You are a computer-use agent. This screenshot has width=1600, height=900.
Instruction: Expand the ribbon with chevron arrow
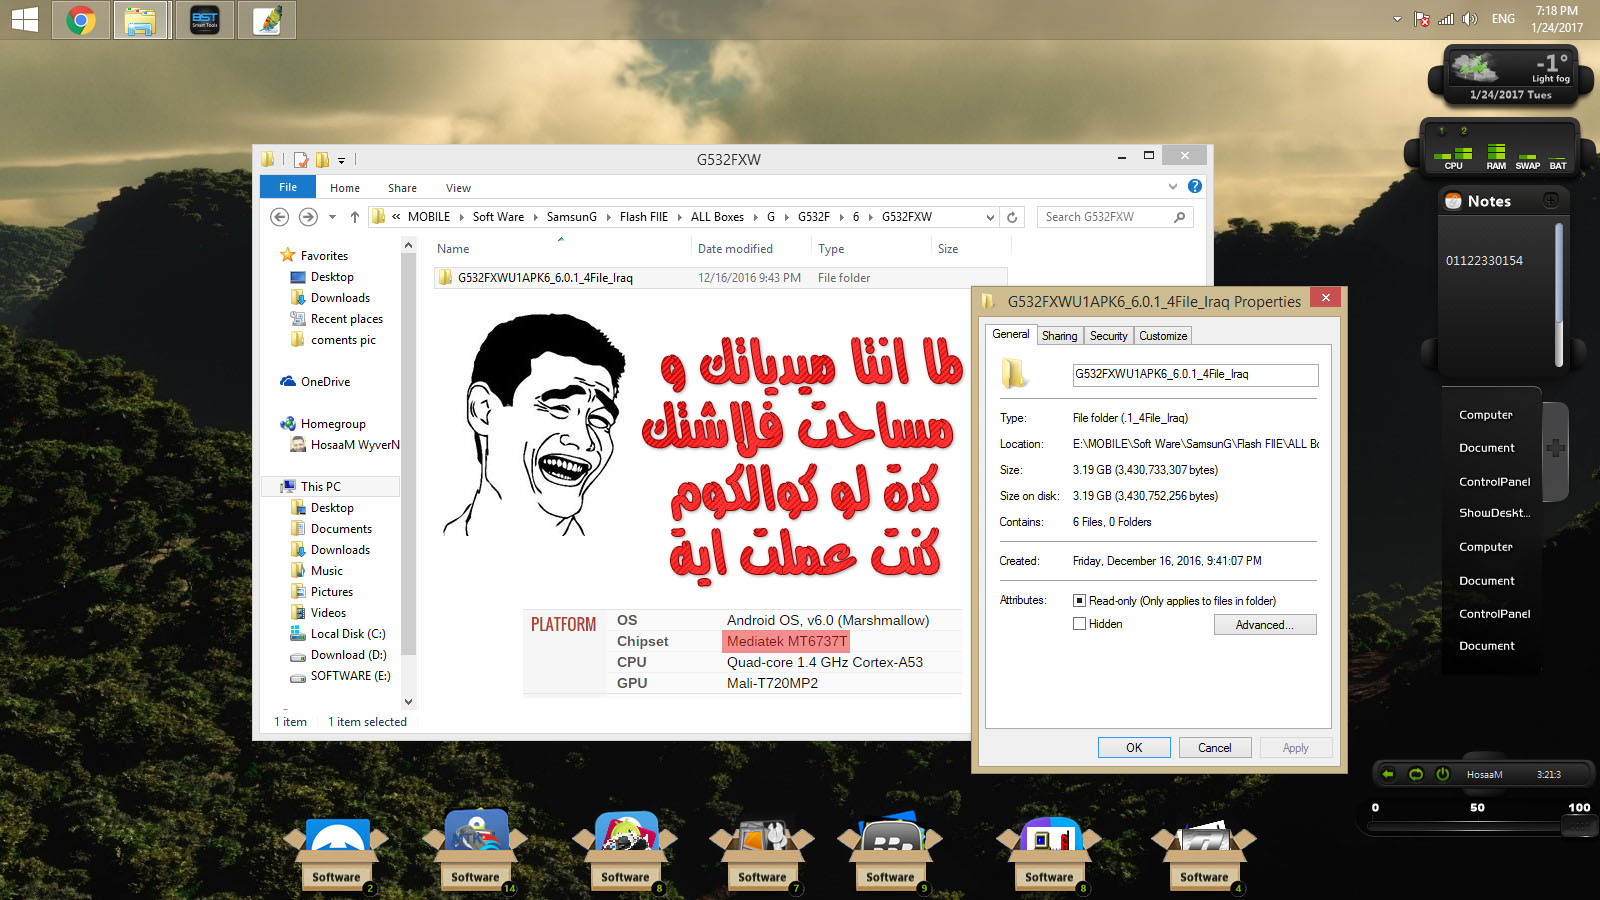tap(1173, 187)
